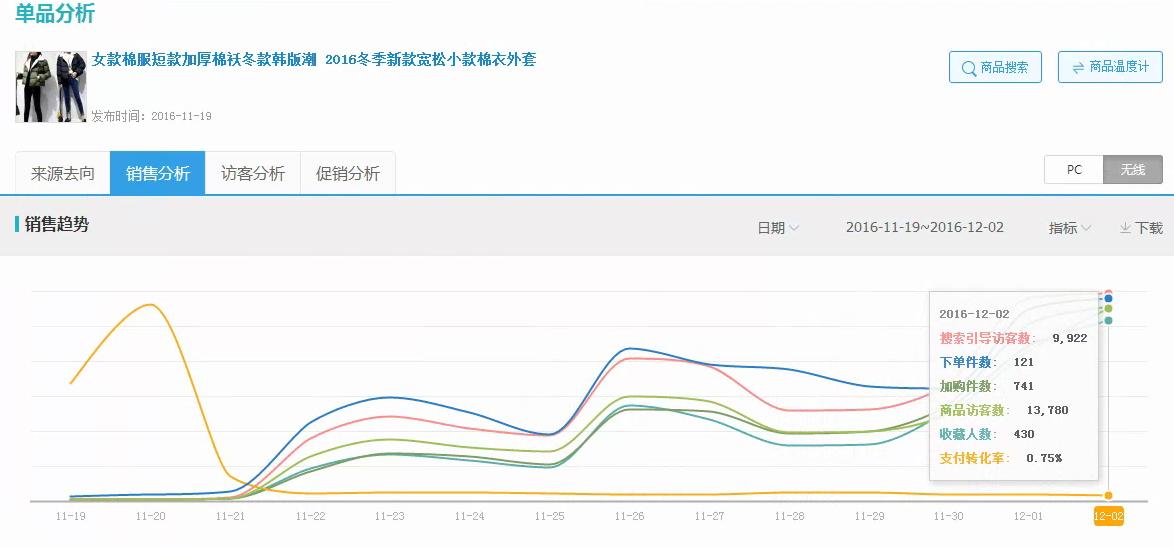The image size is (1174, 548).
Task: Switch platform toggle to PC
Action: click(x=1074, y=170)
